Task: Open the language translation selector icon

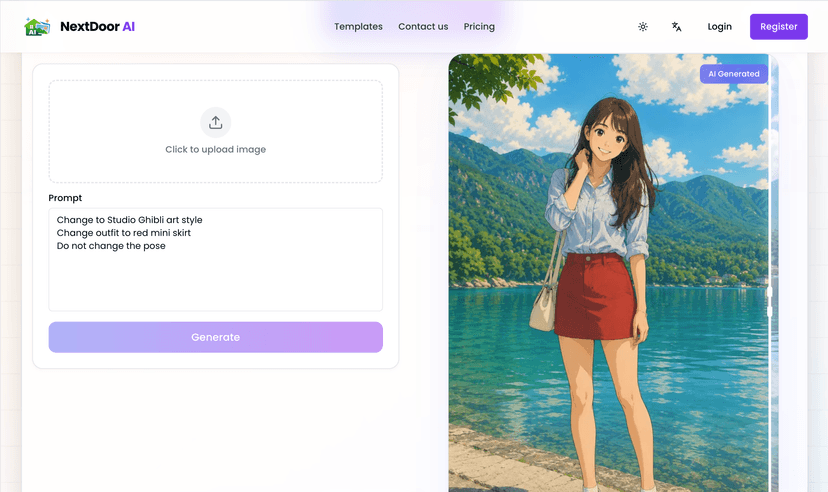Action: [676, 26]
